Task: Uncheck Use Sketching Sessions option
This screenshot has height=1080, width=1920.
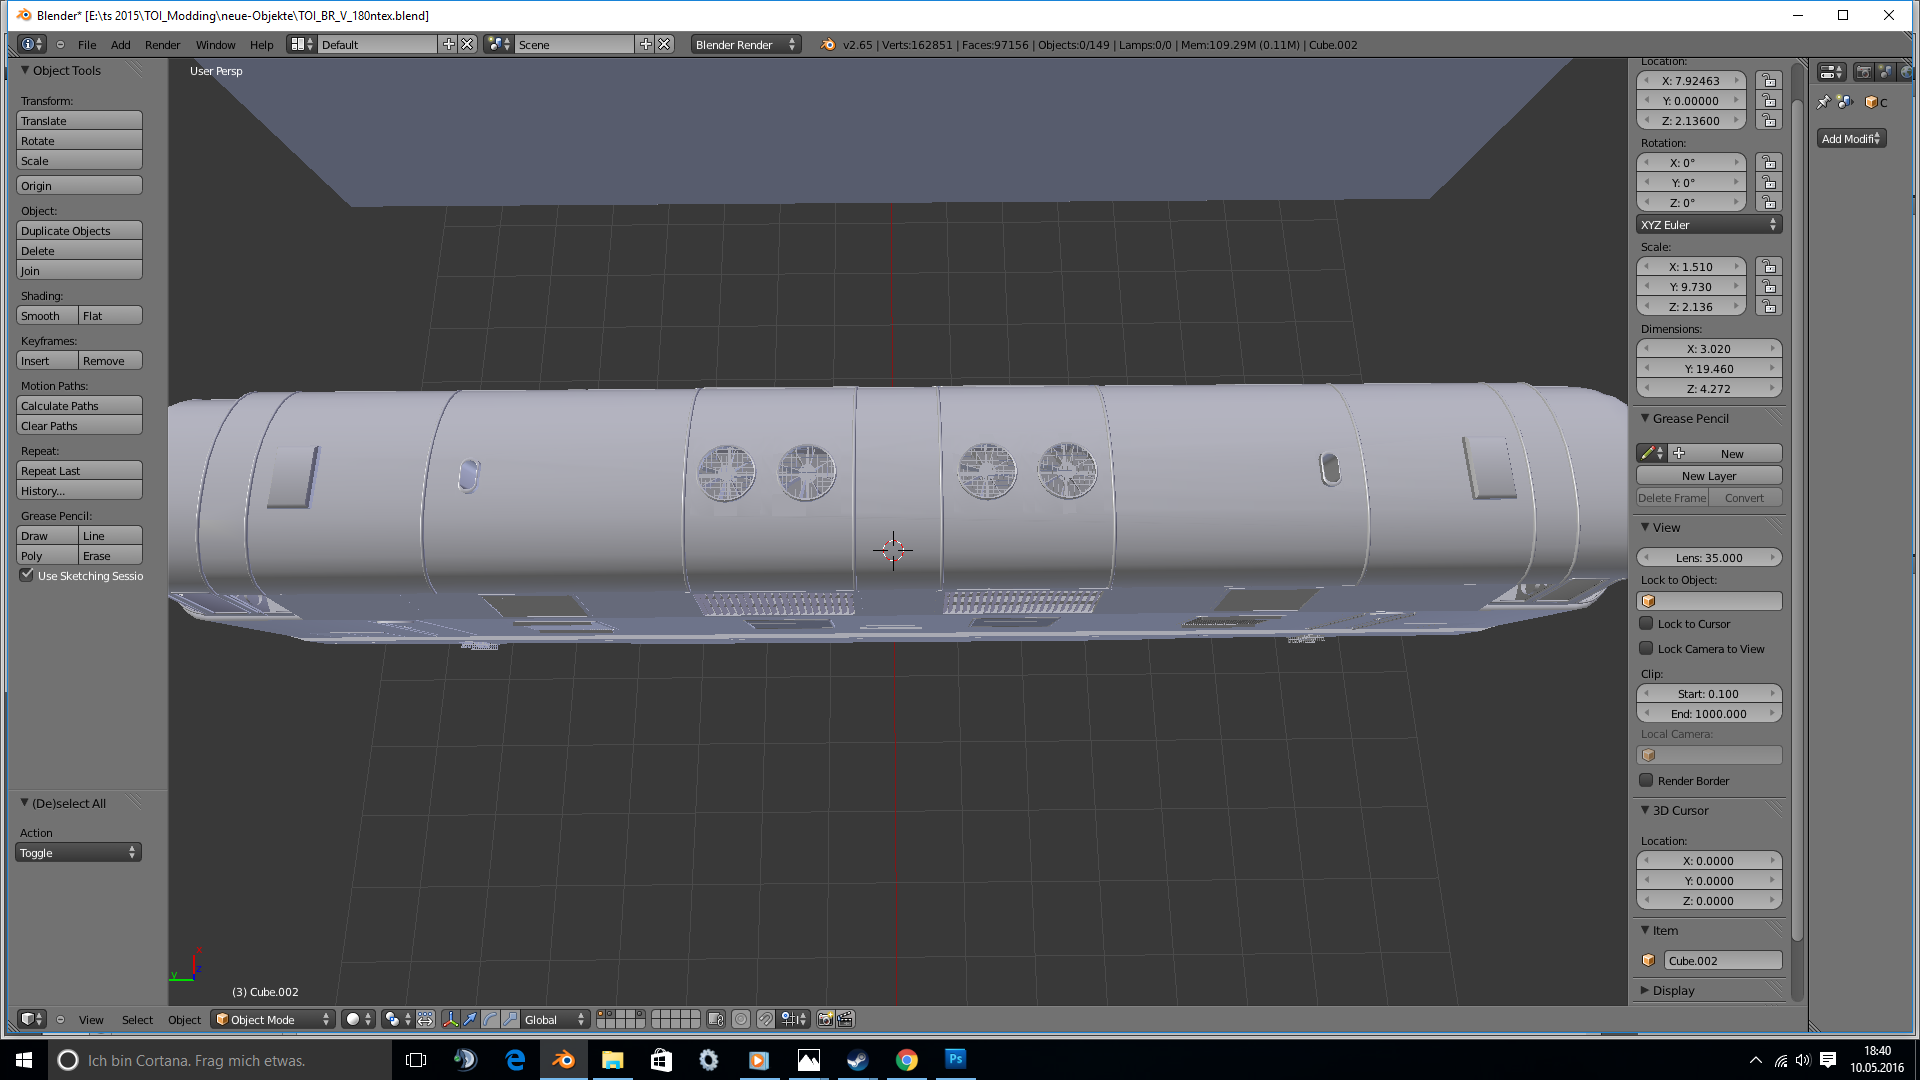Action: click(x=27, y=575)
